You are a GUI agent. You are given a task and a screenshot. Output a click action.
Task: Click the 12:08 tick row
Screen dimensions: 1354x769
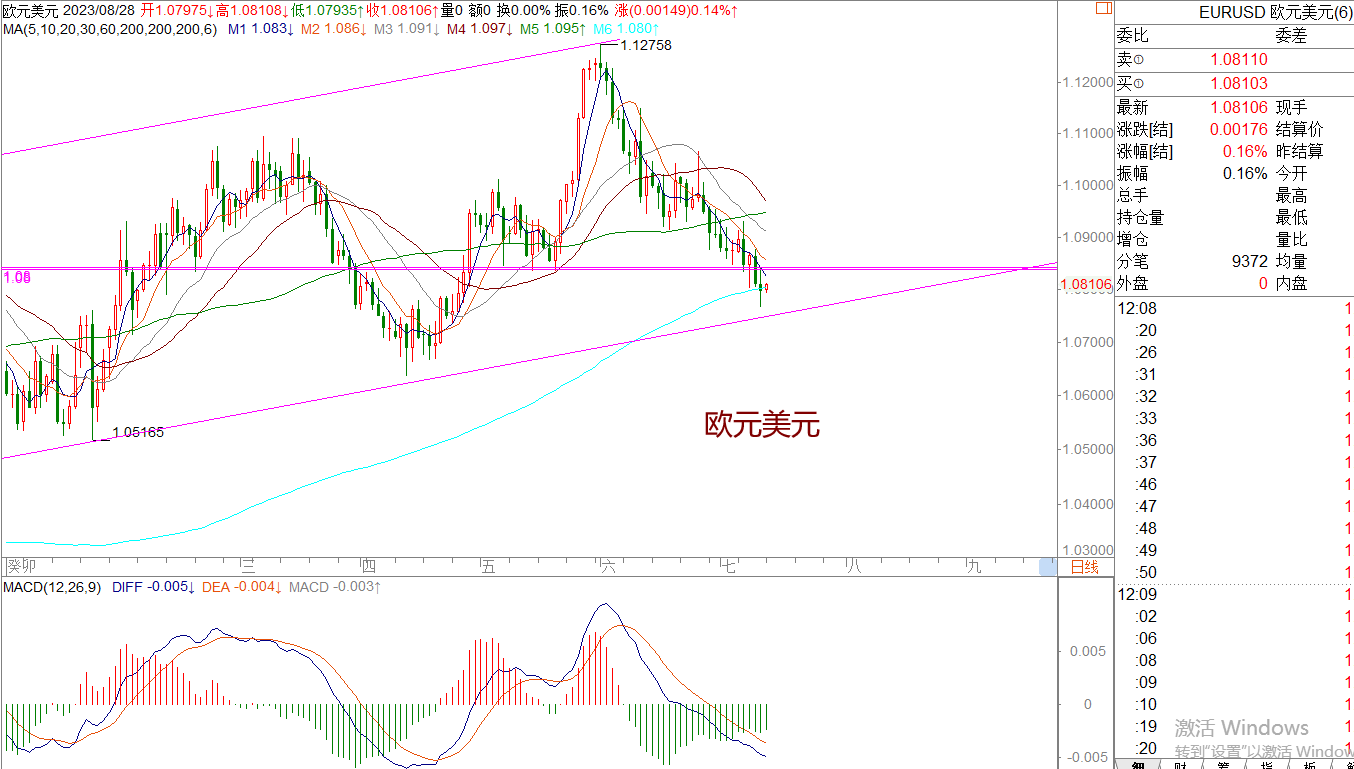tap(1234, 308)
